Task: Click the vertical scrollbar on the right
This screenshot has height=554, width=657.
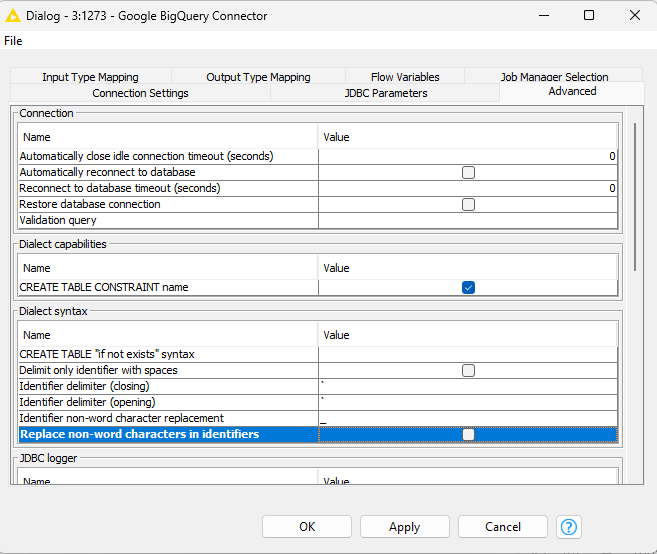Action: point(635,195)
